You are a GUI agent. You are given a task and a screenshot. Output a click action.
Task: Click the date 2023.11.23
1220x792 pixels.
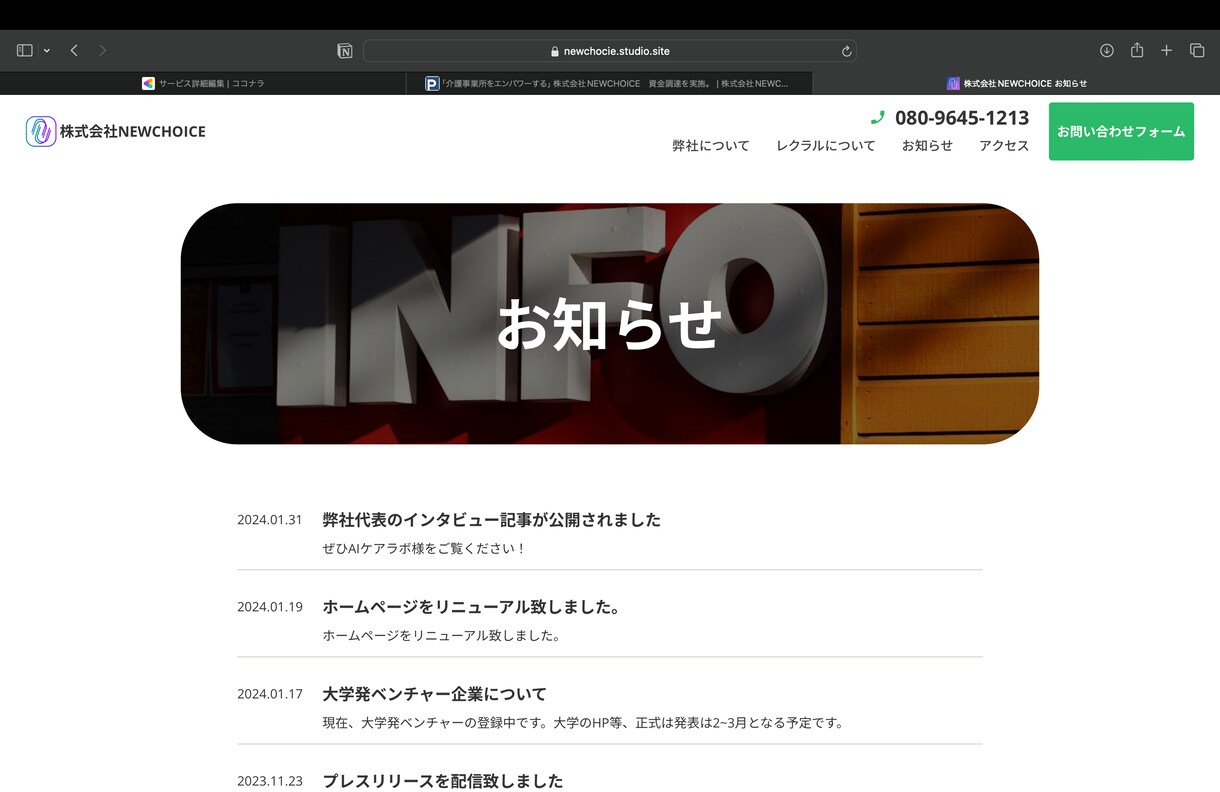269,781
